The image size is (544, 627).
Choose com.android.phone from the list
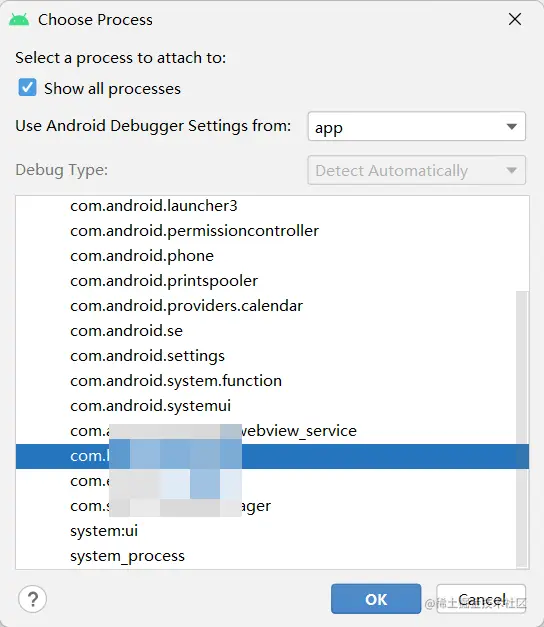click(272, 256)
